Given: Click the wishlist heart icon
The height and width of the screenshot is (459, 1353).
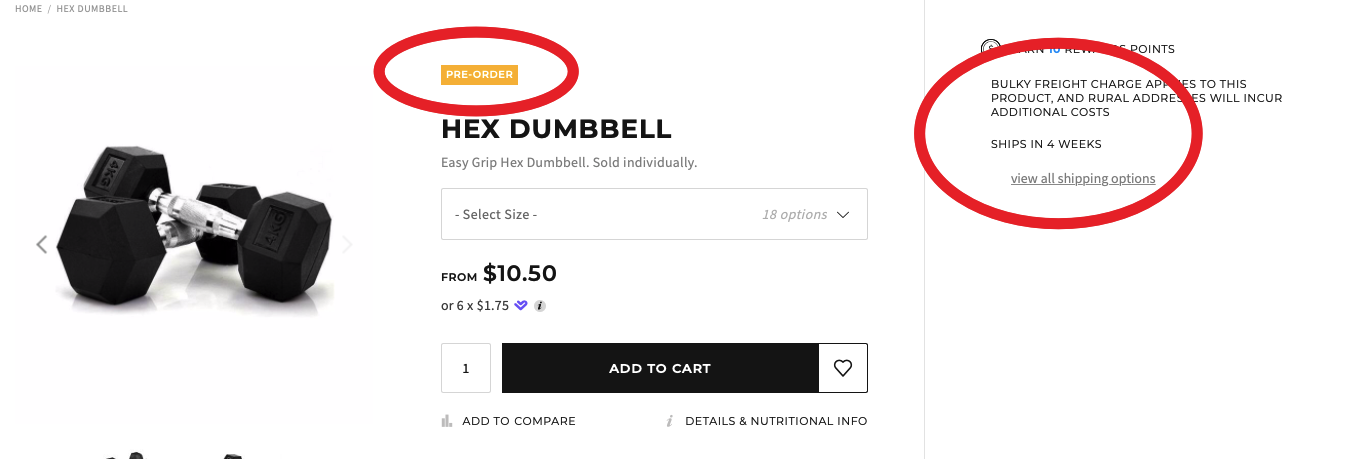Looking at the screenshot, I should coord(843,368).
